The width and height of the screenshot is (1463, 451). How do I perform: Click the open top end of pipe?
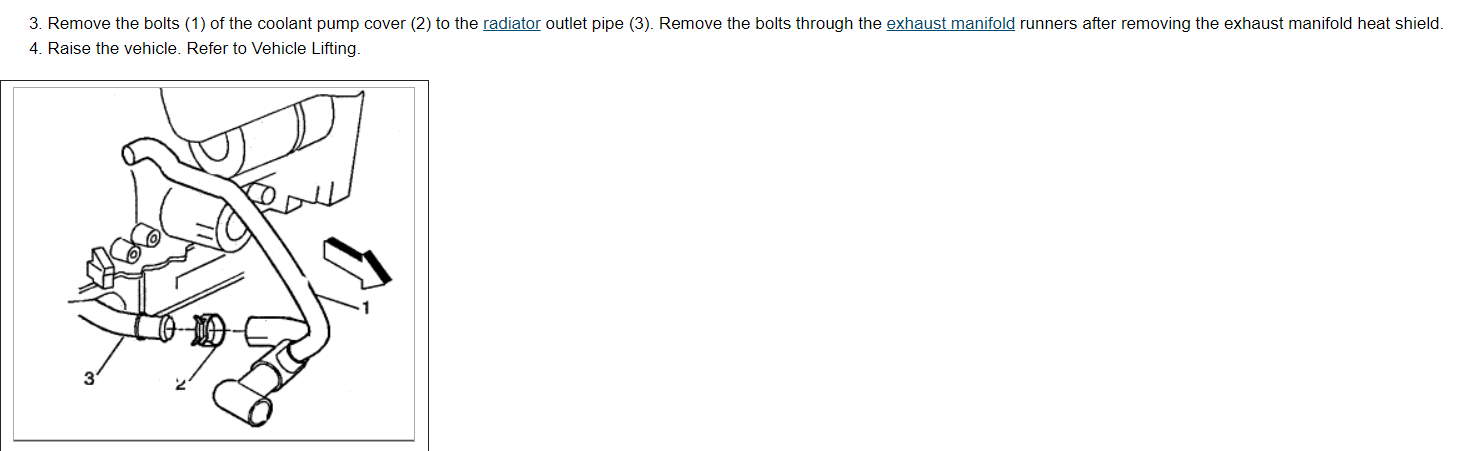[131, 154]
